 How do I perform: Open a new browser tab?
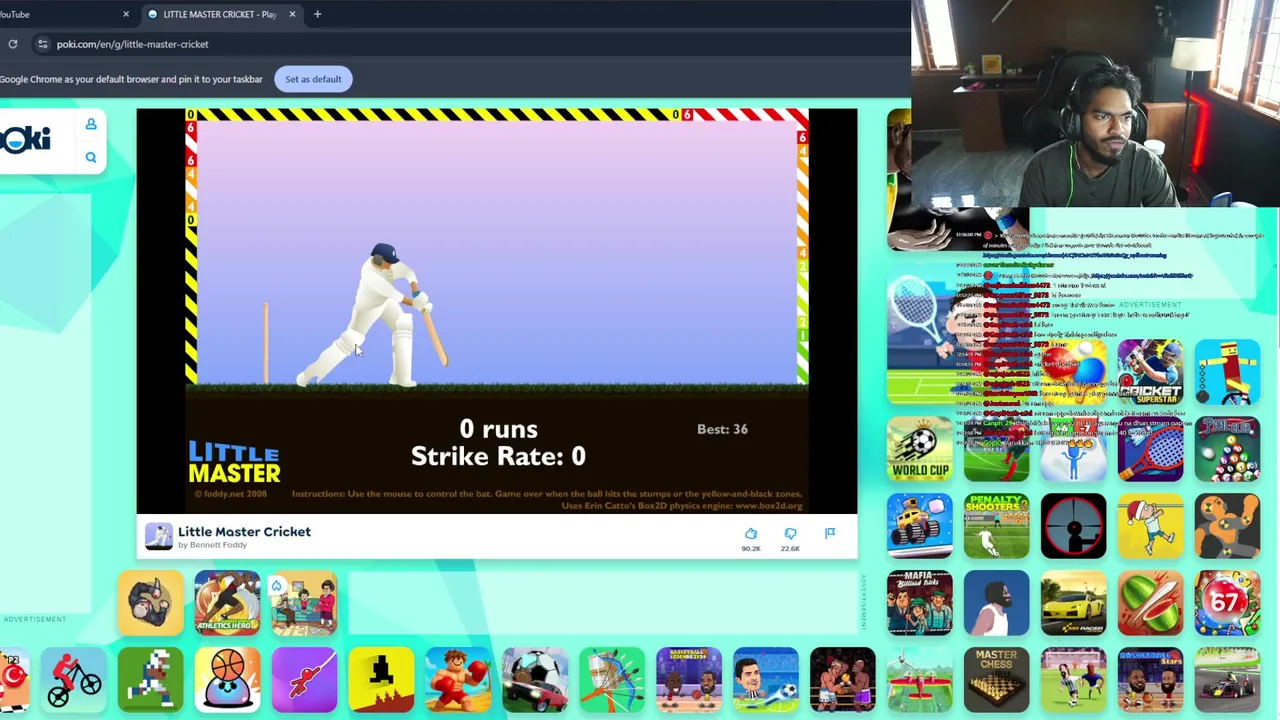point(317,14)
